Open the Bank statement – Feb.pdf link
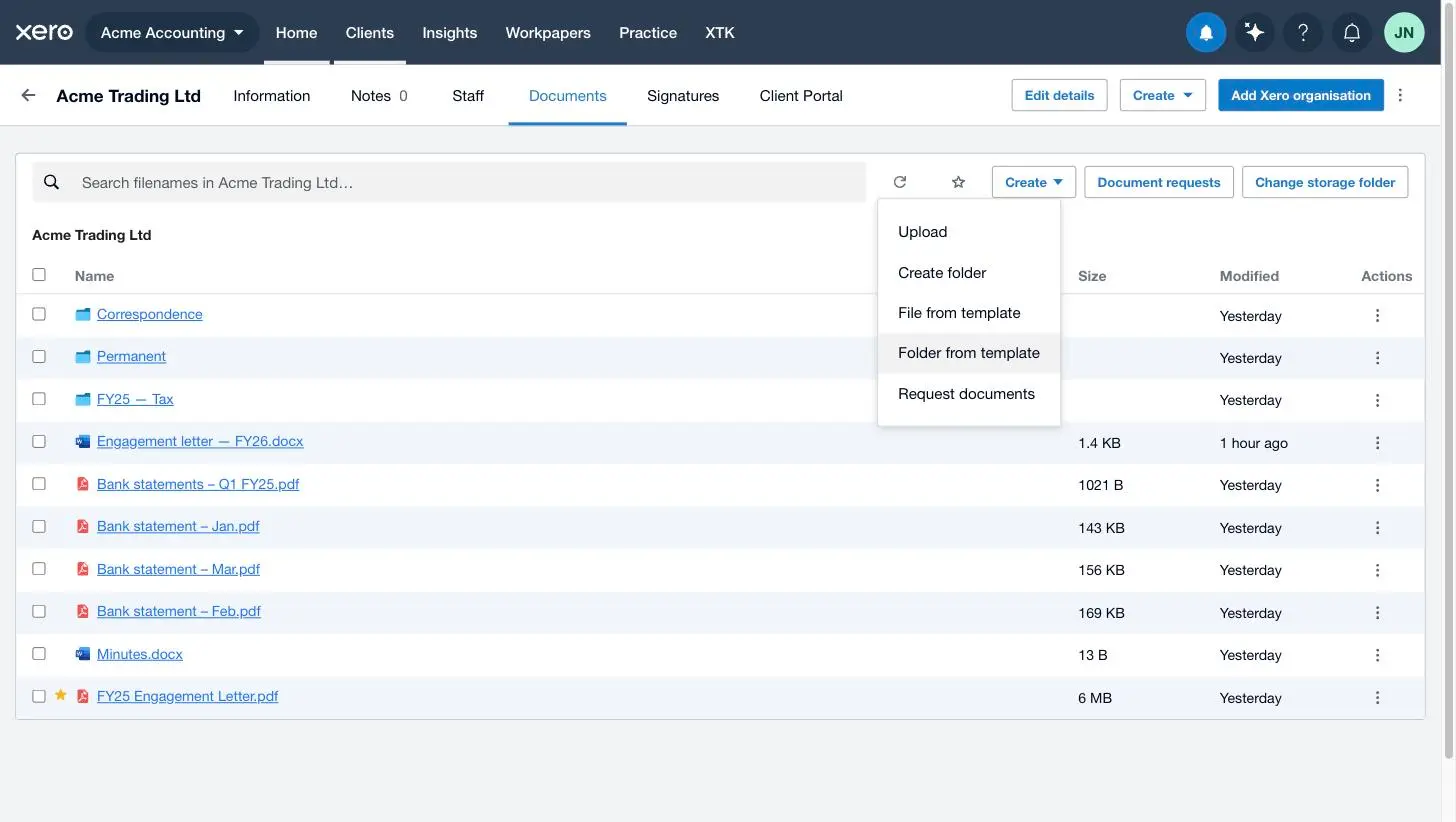This screenshot has height=822, width=1456. pos(179,611)
